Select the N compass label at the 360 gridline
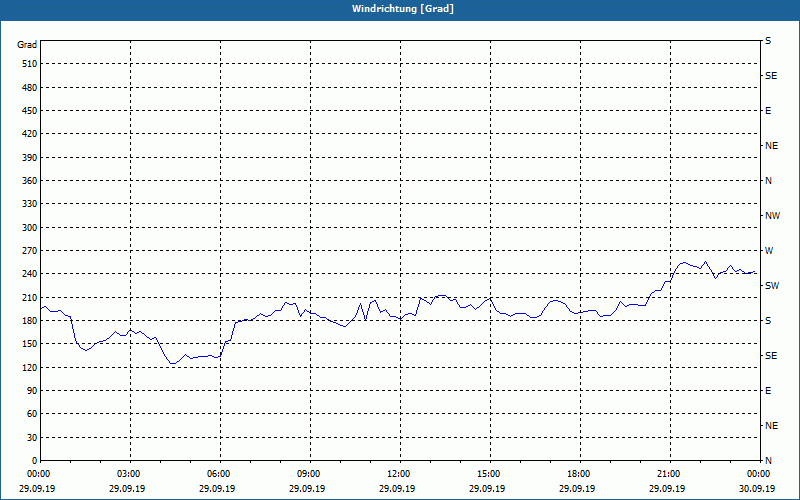 (x=768, y=181)
